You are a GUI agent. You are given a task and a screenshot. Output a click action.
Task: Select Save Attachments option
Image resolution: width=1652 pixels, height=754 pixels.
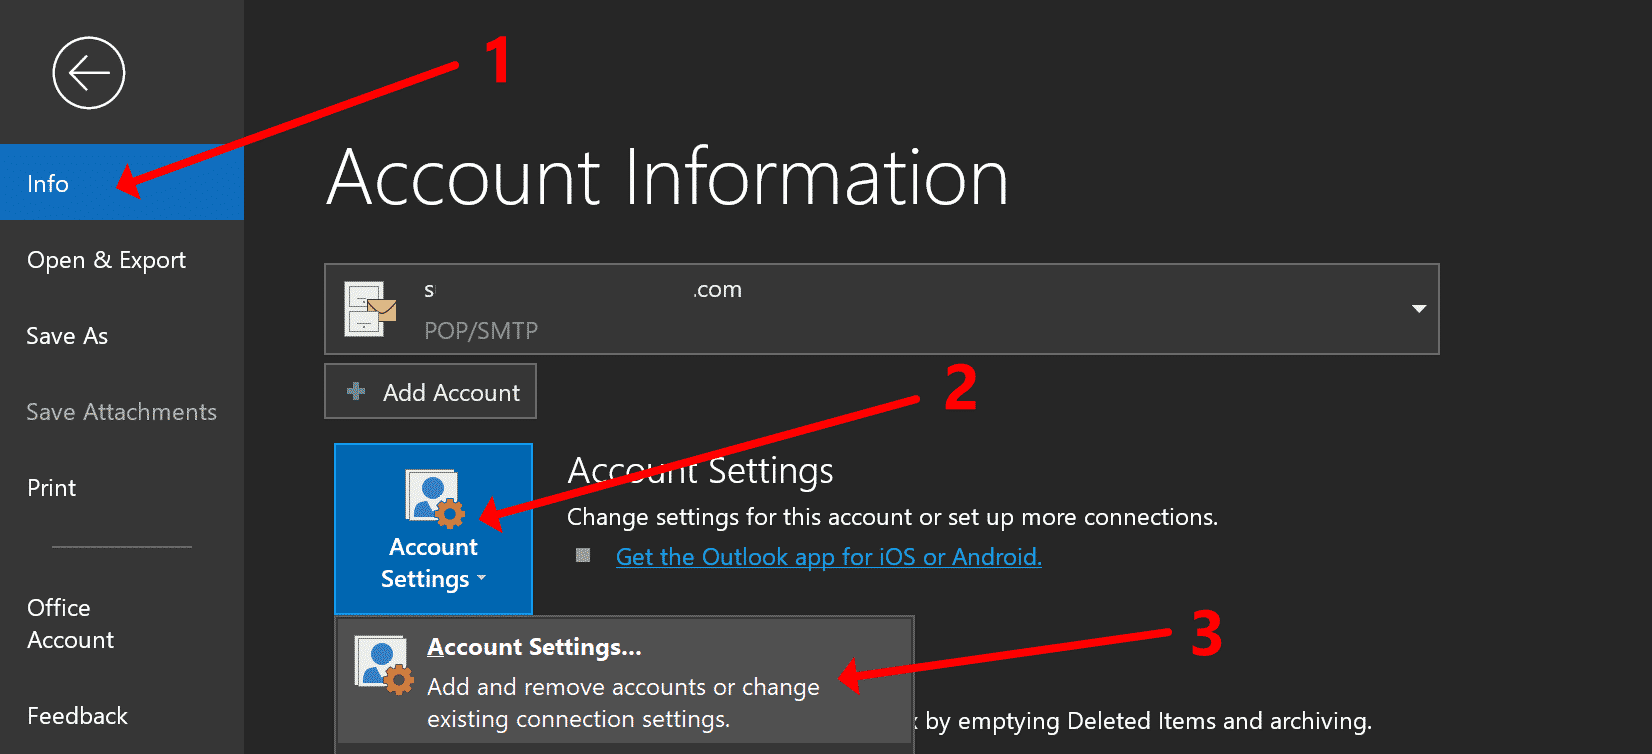[x=122, y=412]
